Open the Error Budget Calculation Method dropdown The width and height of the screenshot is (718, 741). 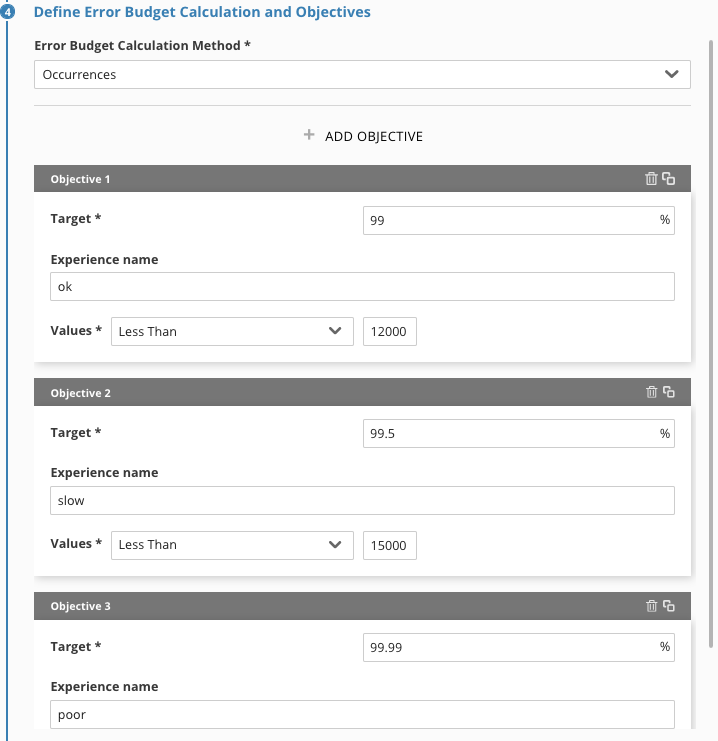point(362,74)
